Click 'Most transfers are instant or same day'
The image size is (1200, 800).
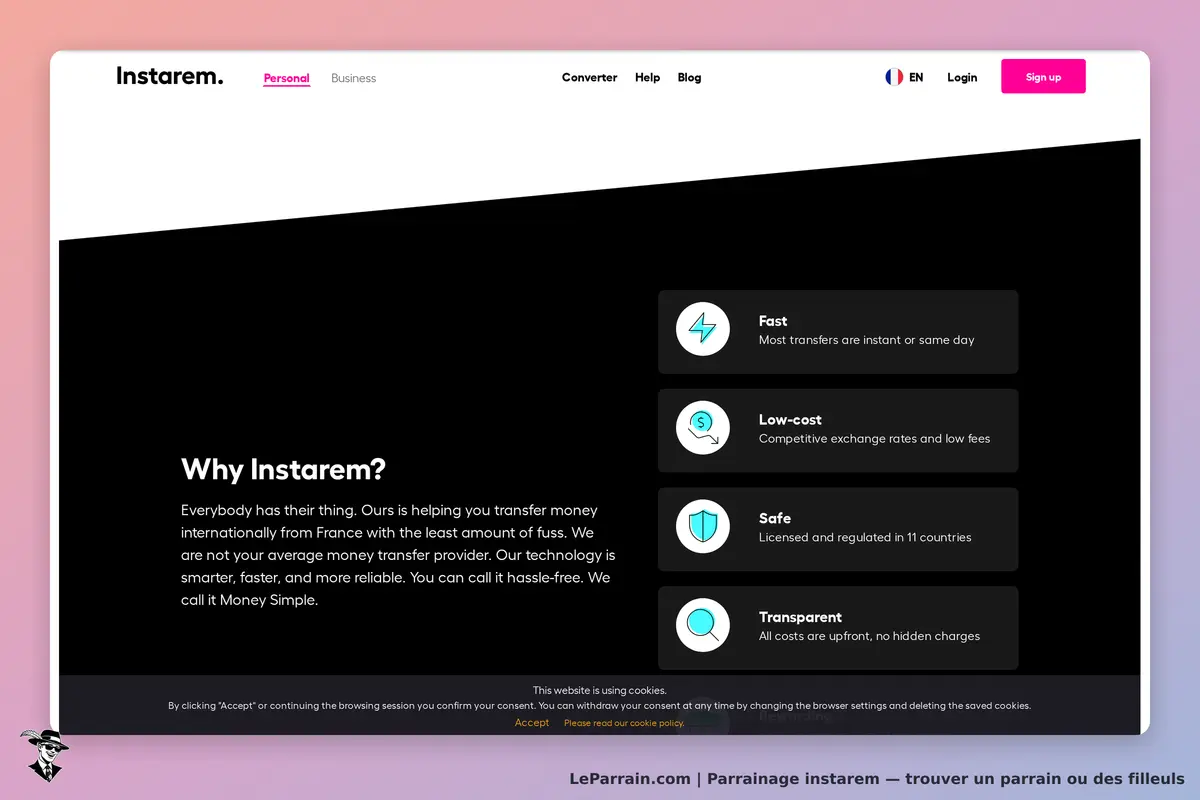pos(867,340)
